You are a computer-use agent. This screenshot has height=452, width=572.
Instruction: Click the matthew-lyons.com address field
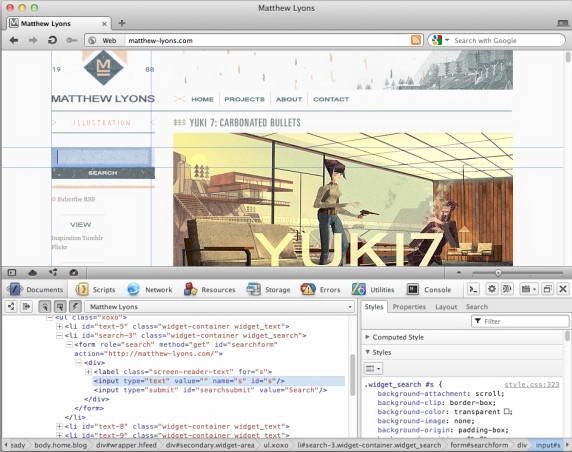click(268, 40)
